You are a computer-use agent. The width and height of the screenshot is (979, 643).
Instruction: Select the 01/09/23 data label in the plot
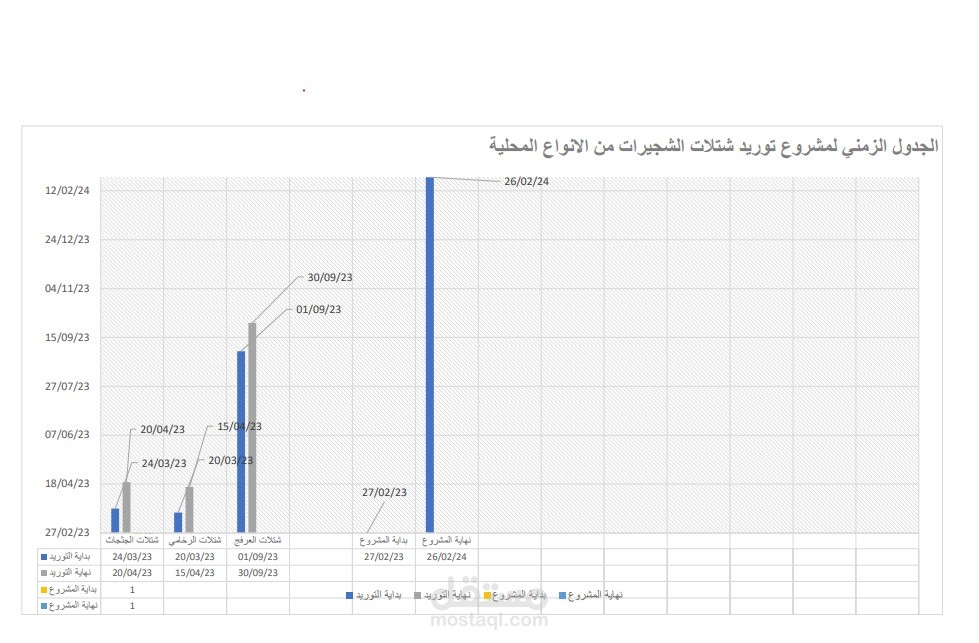318,310
